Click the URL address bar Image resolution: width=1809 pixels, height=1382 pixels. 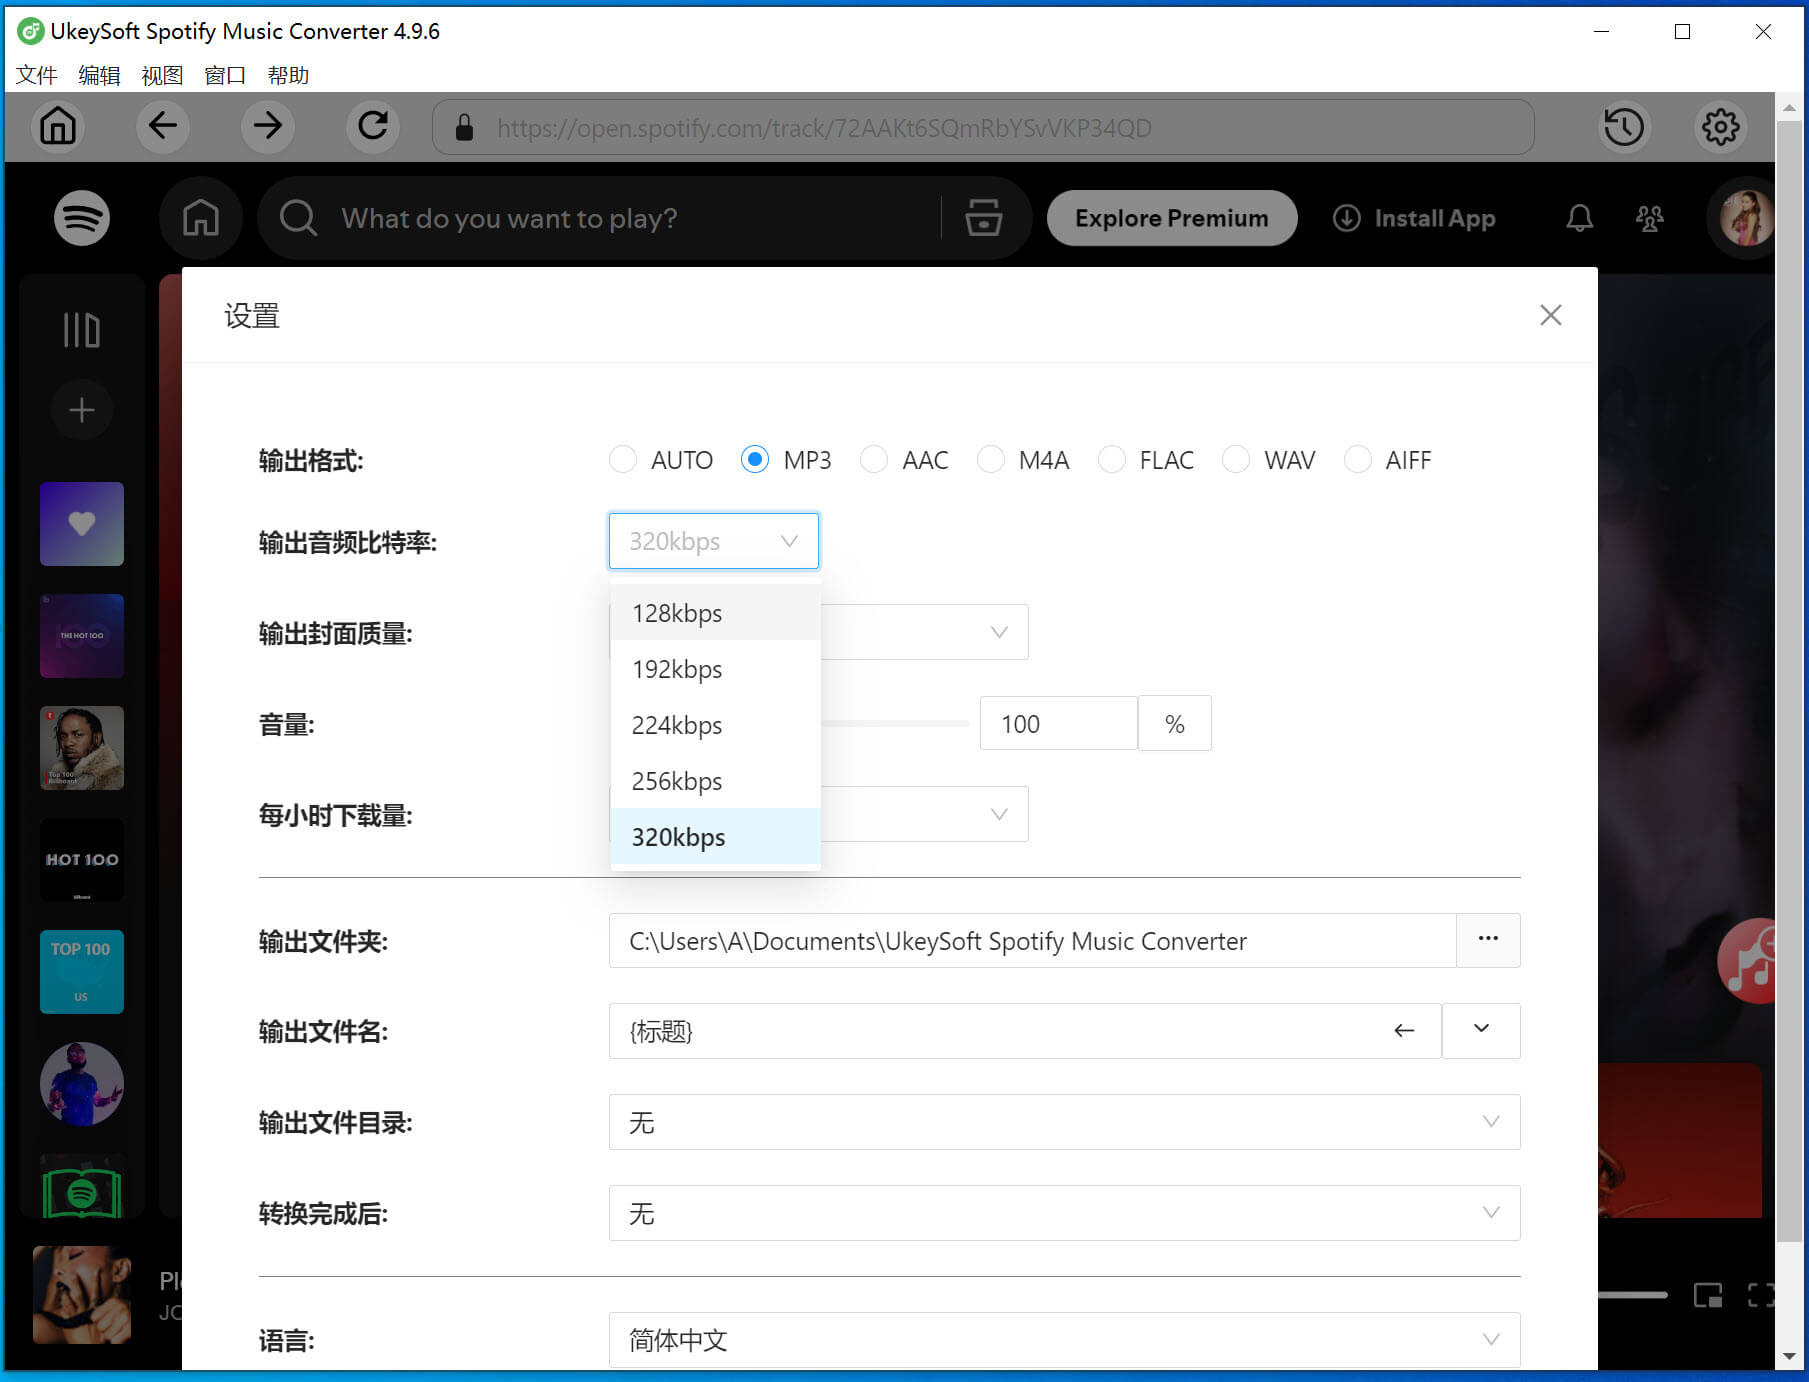click(983, 127)
